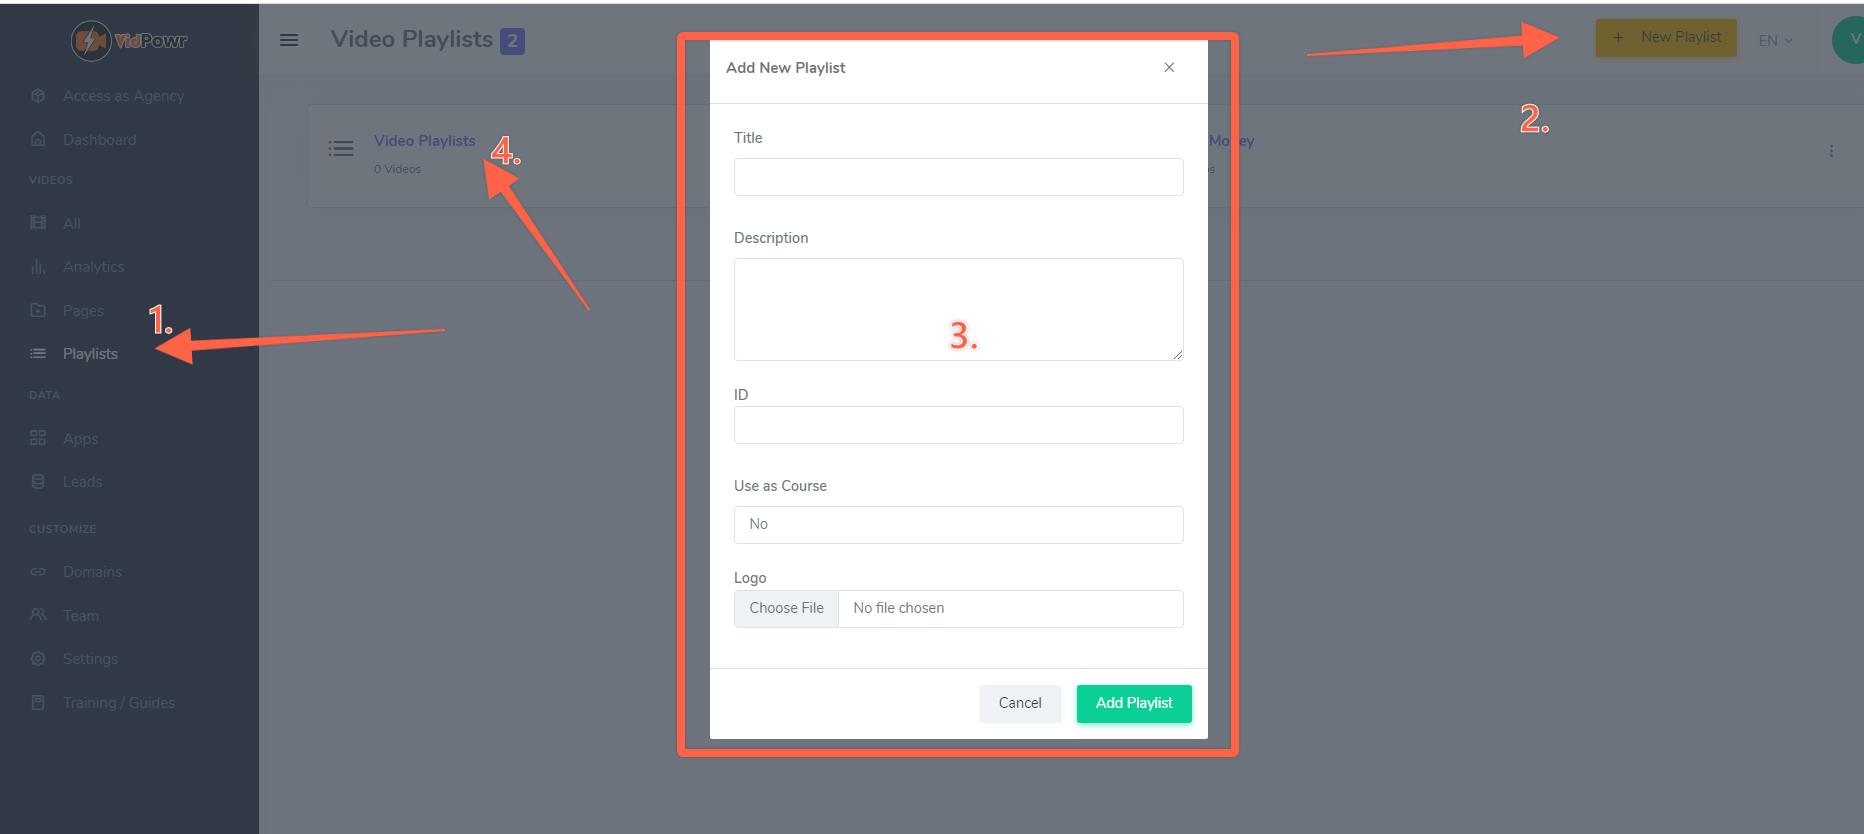Open the Settings gear icon
Viewport: 1864px width, 834px height.
(x=38, y=658)
